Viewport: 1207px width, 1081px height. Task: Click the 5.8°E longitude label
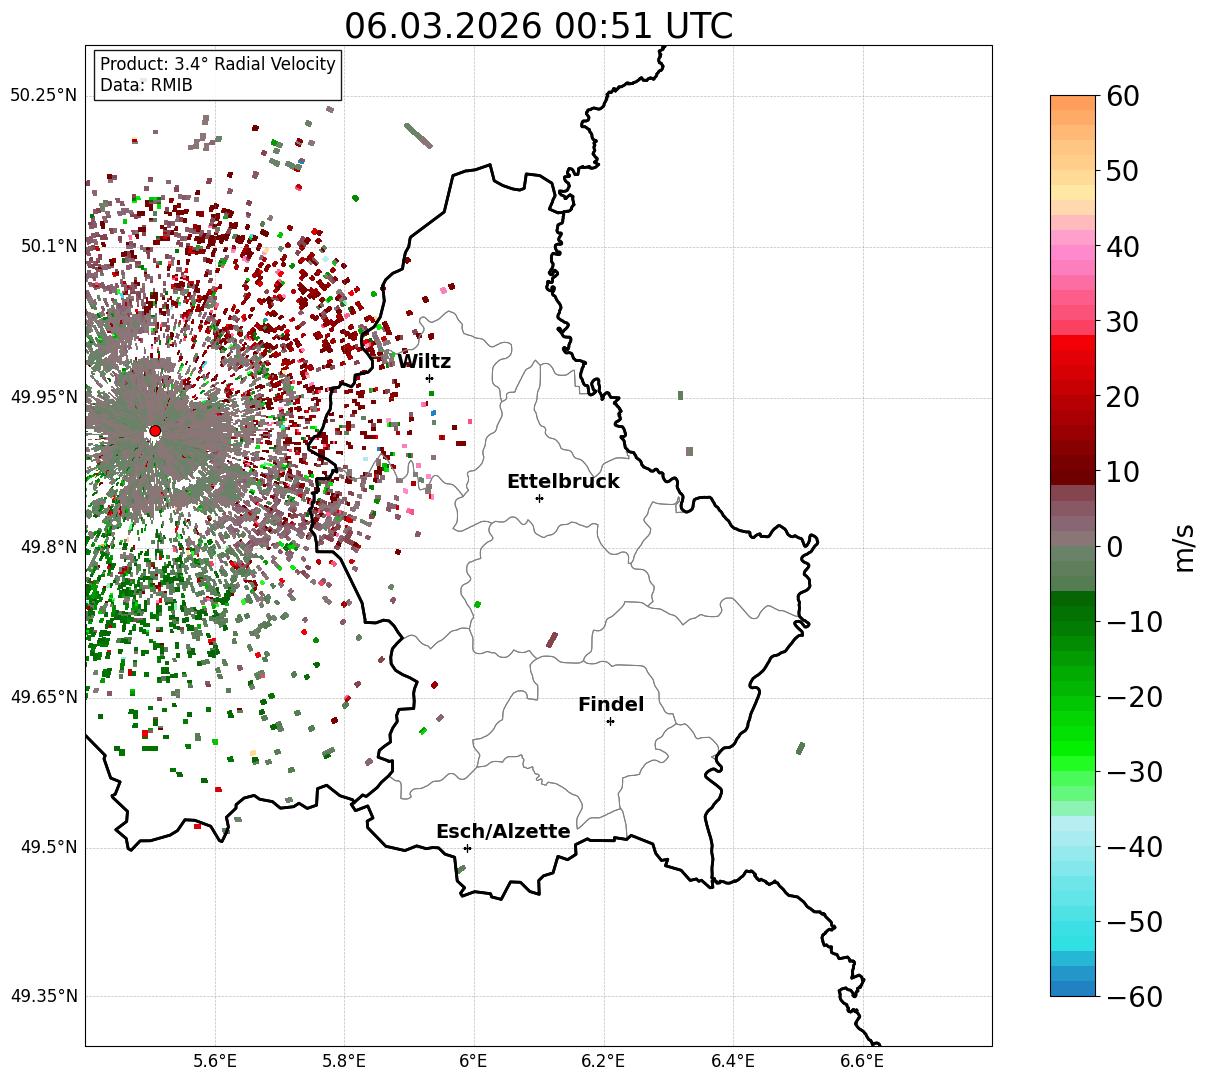(345, 1061)
